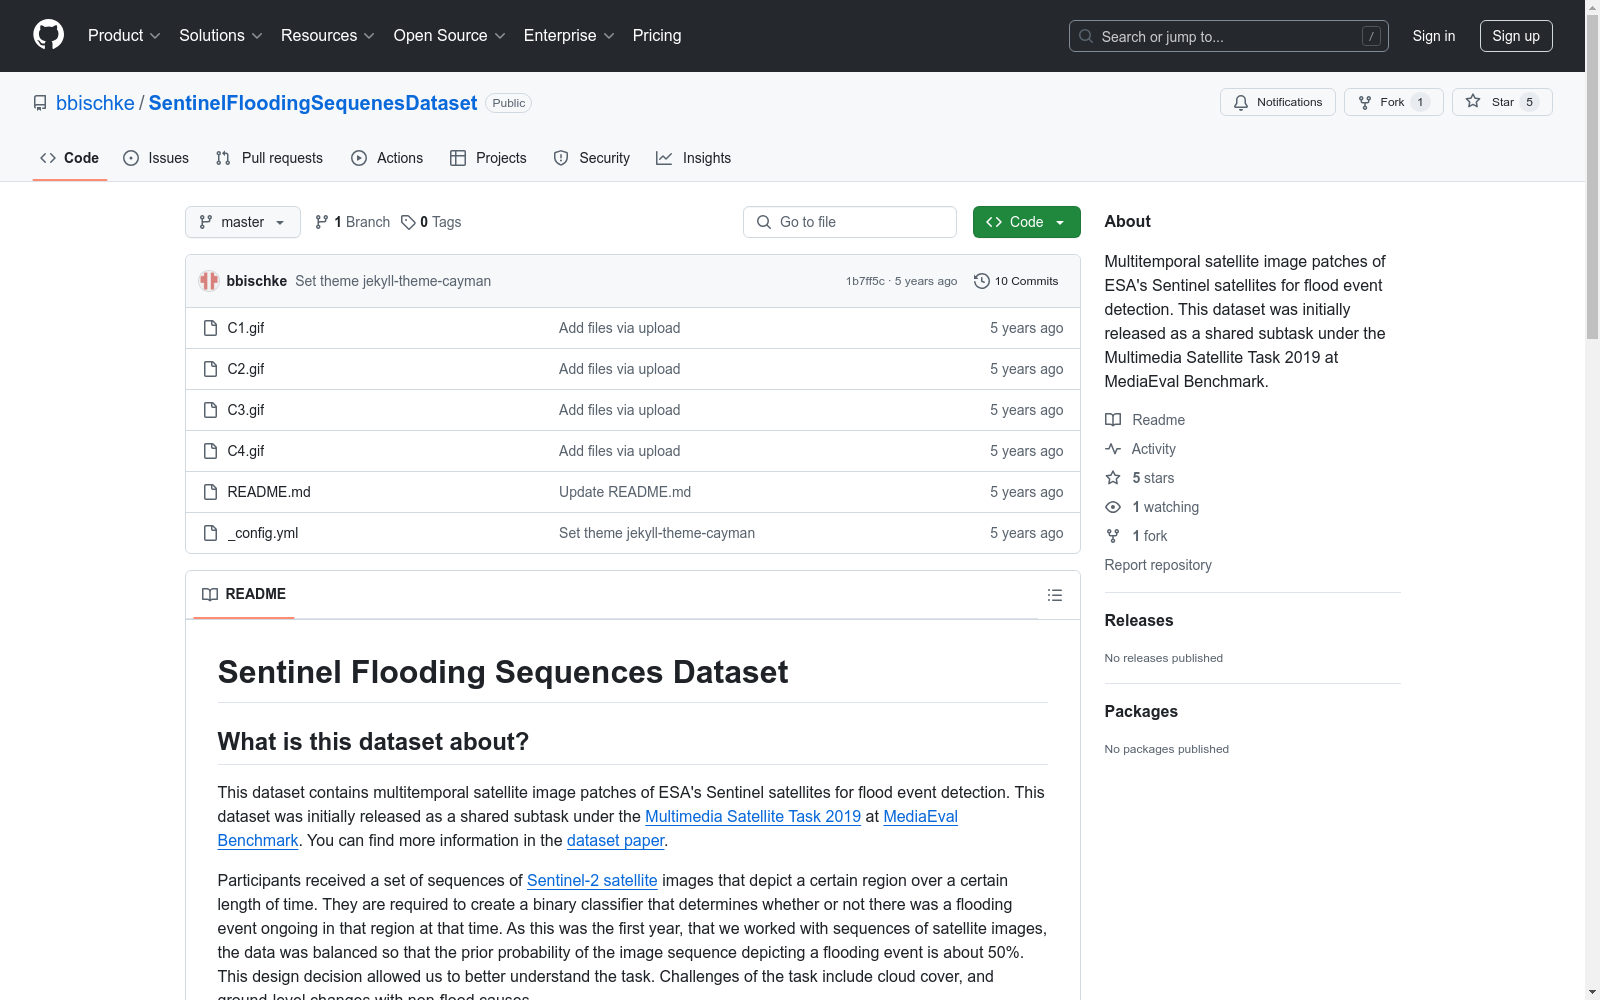Open the Sentinel-2 satellite link
This screenshot has width=1600, height=1000.
(x=592, y=880)
